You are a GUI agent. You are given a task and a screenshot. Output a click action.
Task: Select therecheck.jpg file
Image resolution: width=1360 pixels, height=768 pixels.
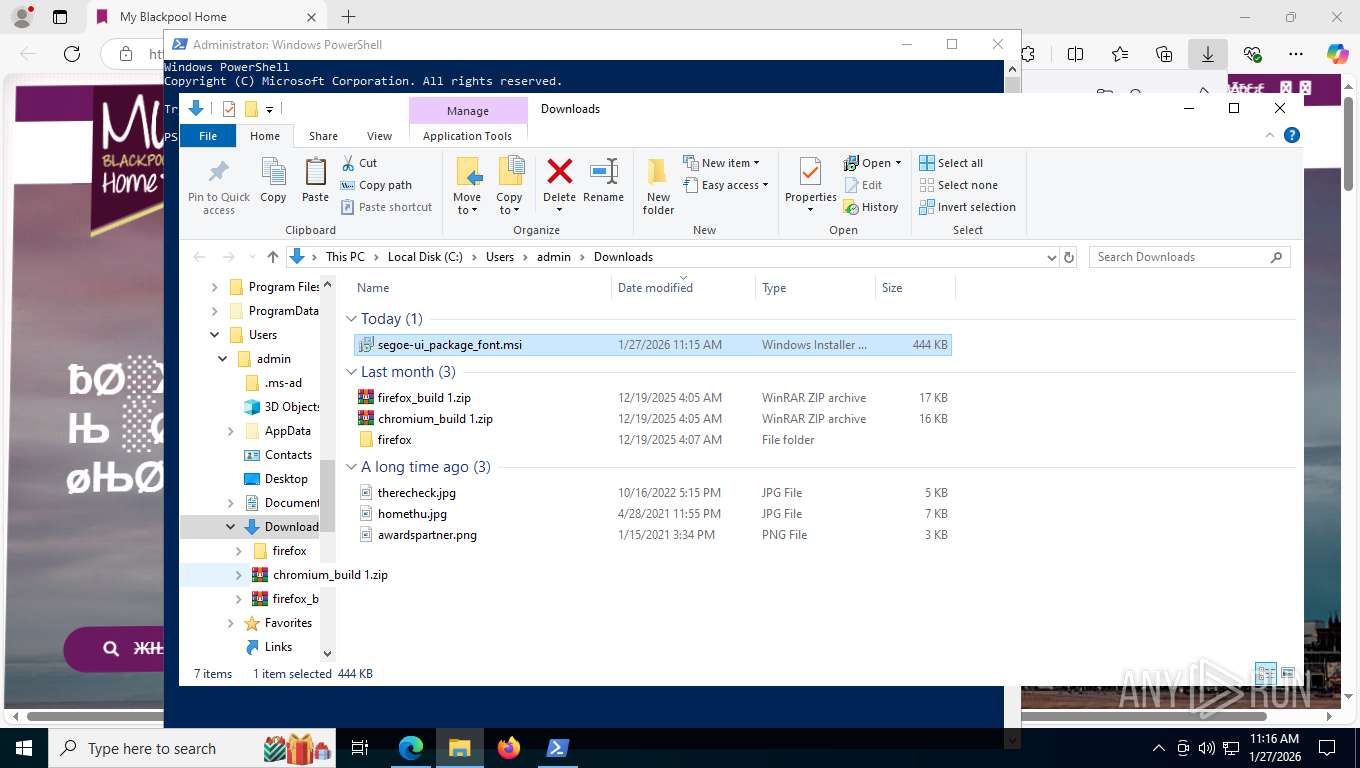(x=653, y=493)
